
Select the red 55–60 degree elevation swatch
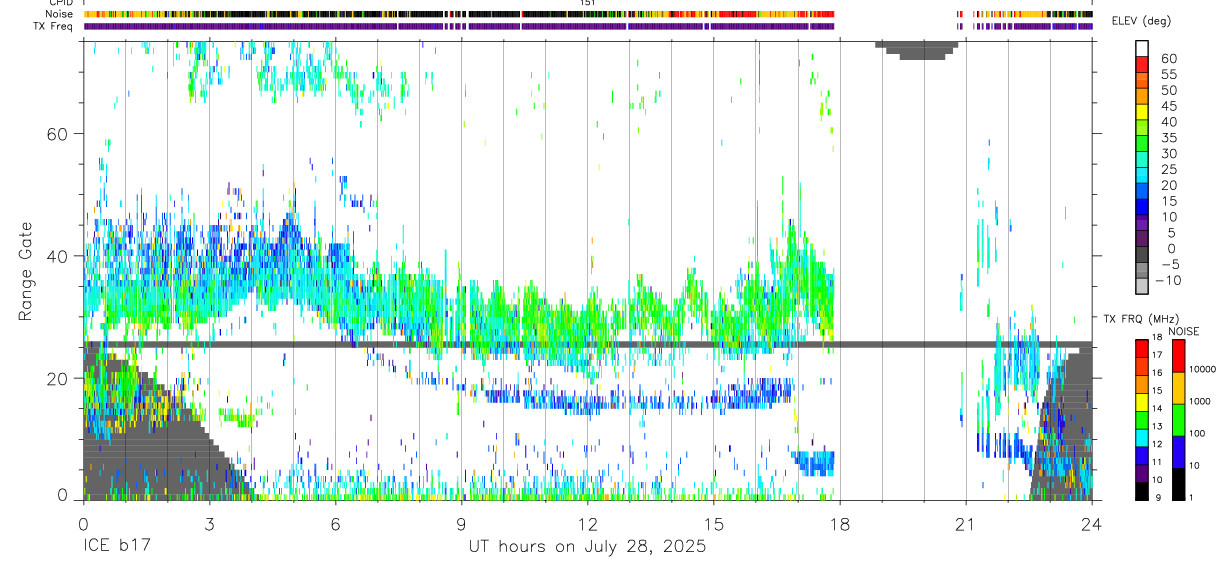point(1142,65)
